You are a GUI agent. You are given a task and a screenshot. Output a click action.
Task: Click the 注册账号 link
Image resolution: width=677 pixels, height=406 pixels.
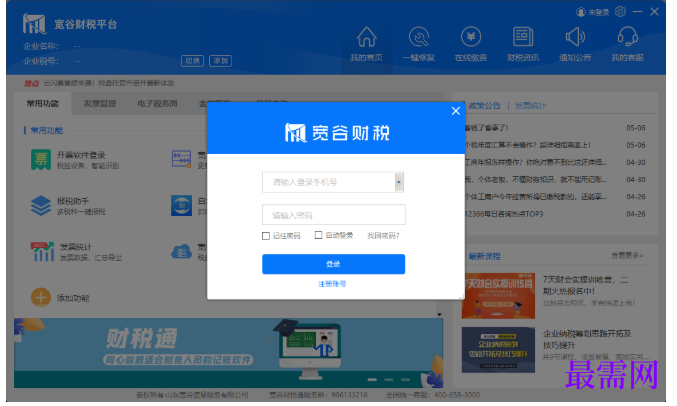pos(332,284)
